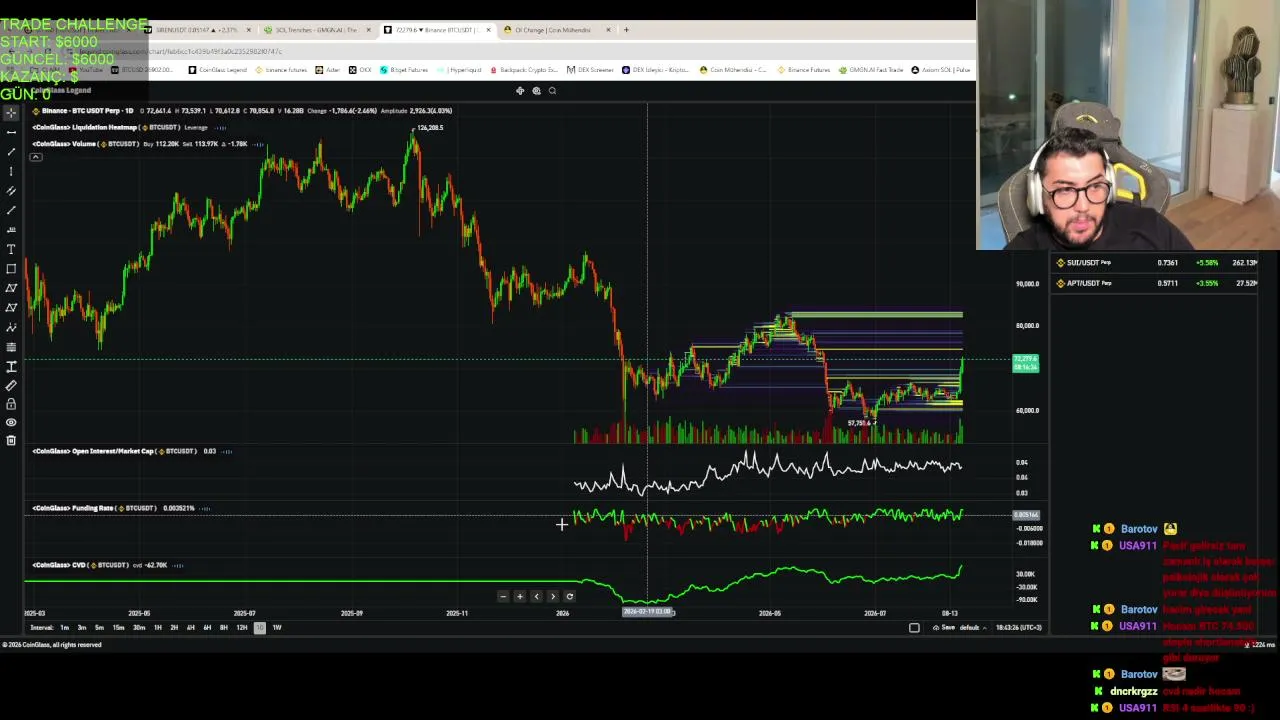Select the ruler measurement tool
1280x720 pixels.
(x=11, y=385)
